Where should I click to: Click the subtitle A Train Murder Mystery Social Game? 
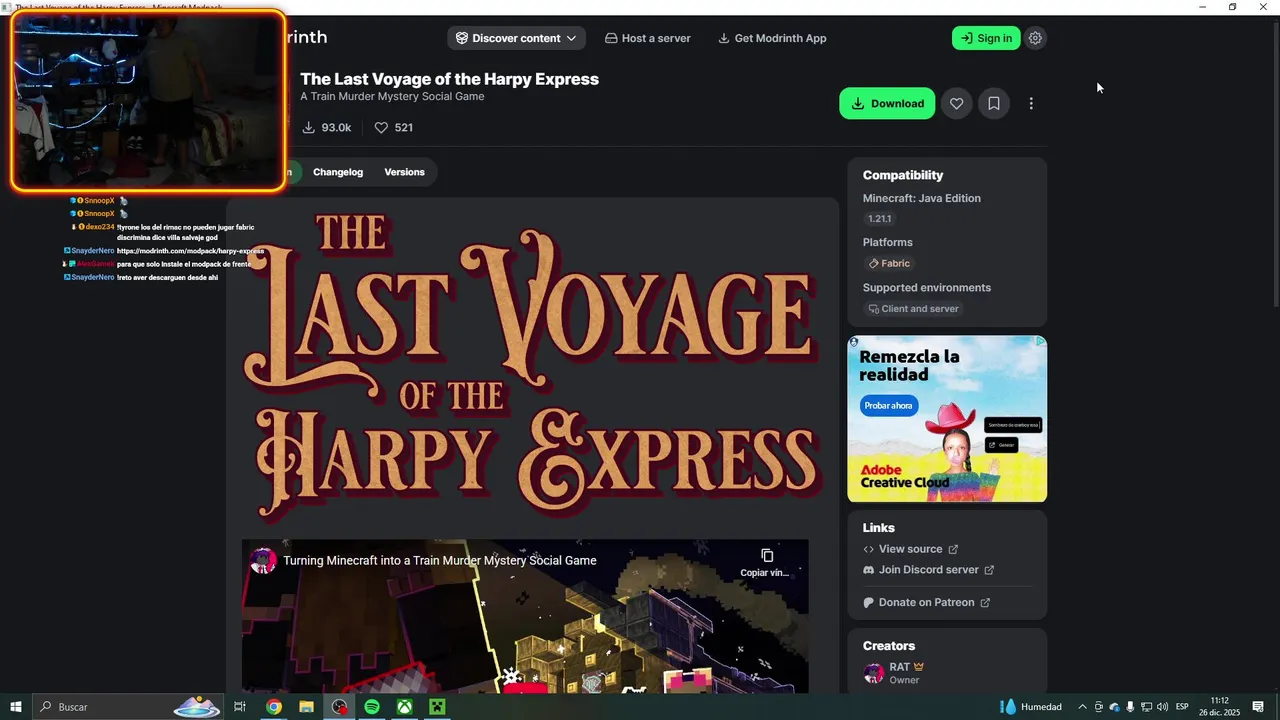coord(392,97)
